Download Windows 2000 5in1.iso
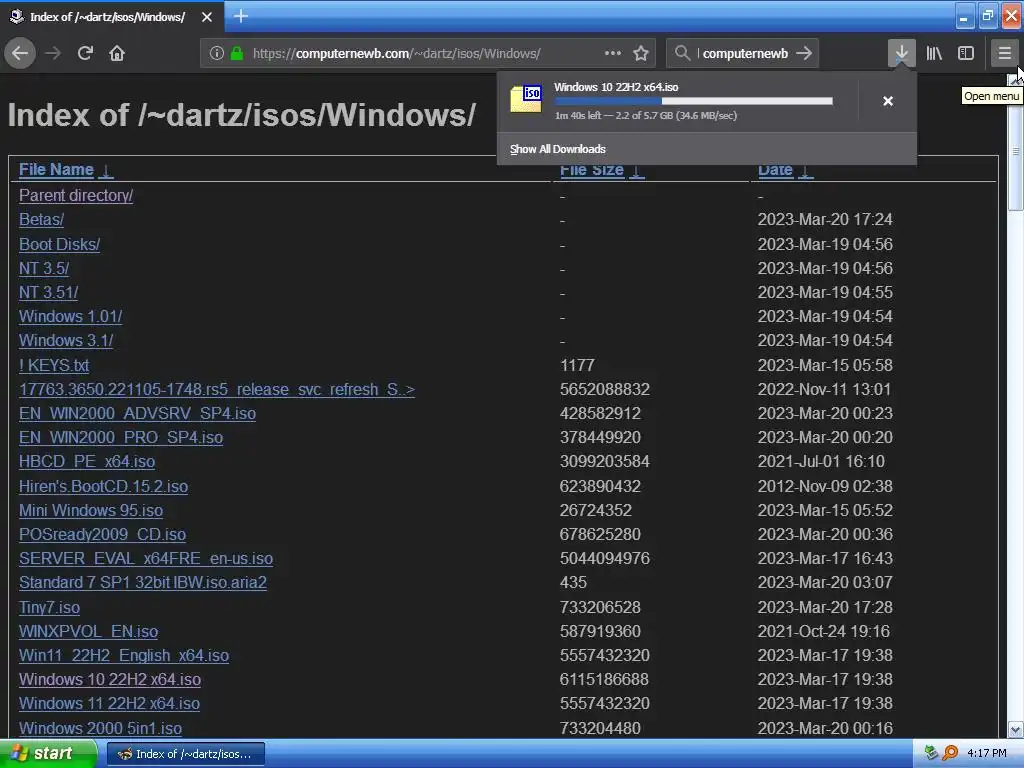 101,728
